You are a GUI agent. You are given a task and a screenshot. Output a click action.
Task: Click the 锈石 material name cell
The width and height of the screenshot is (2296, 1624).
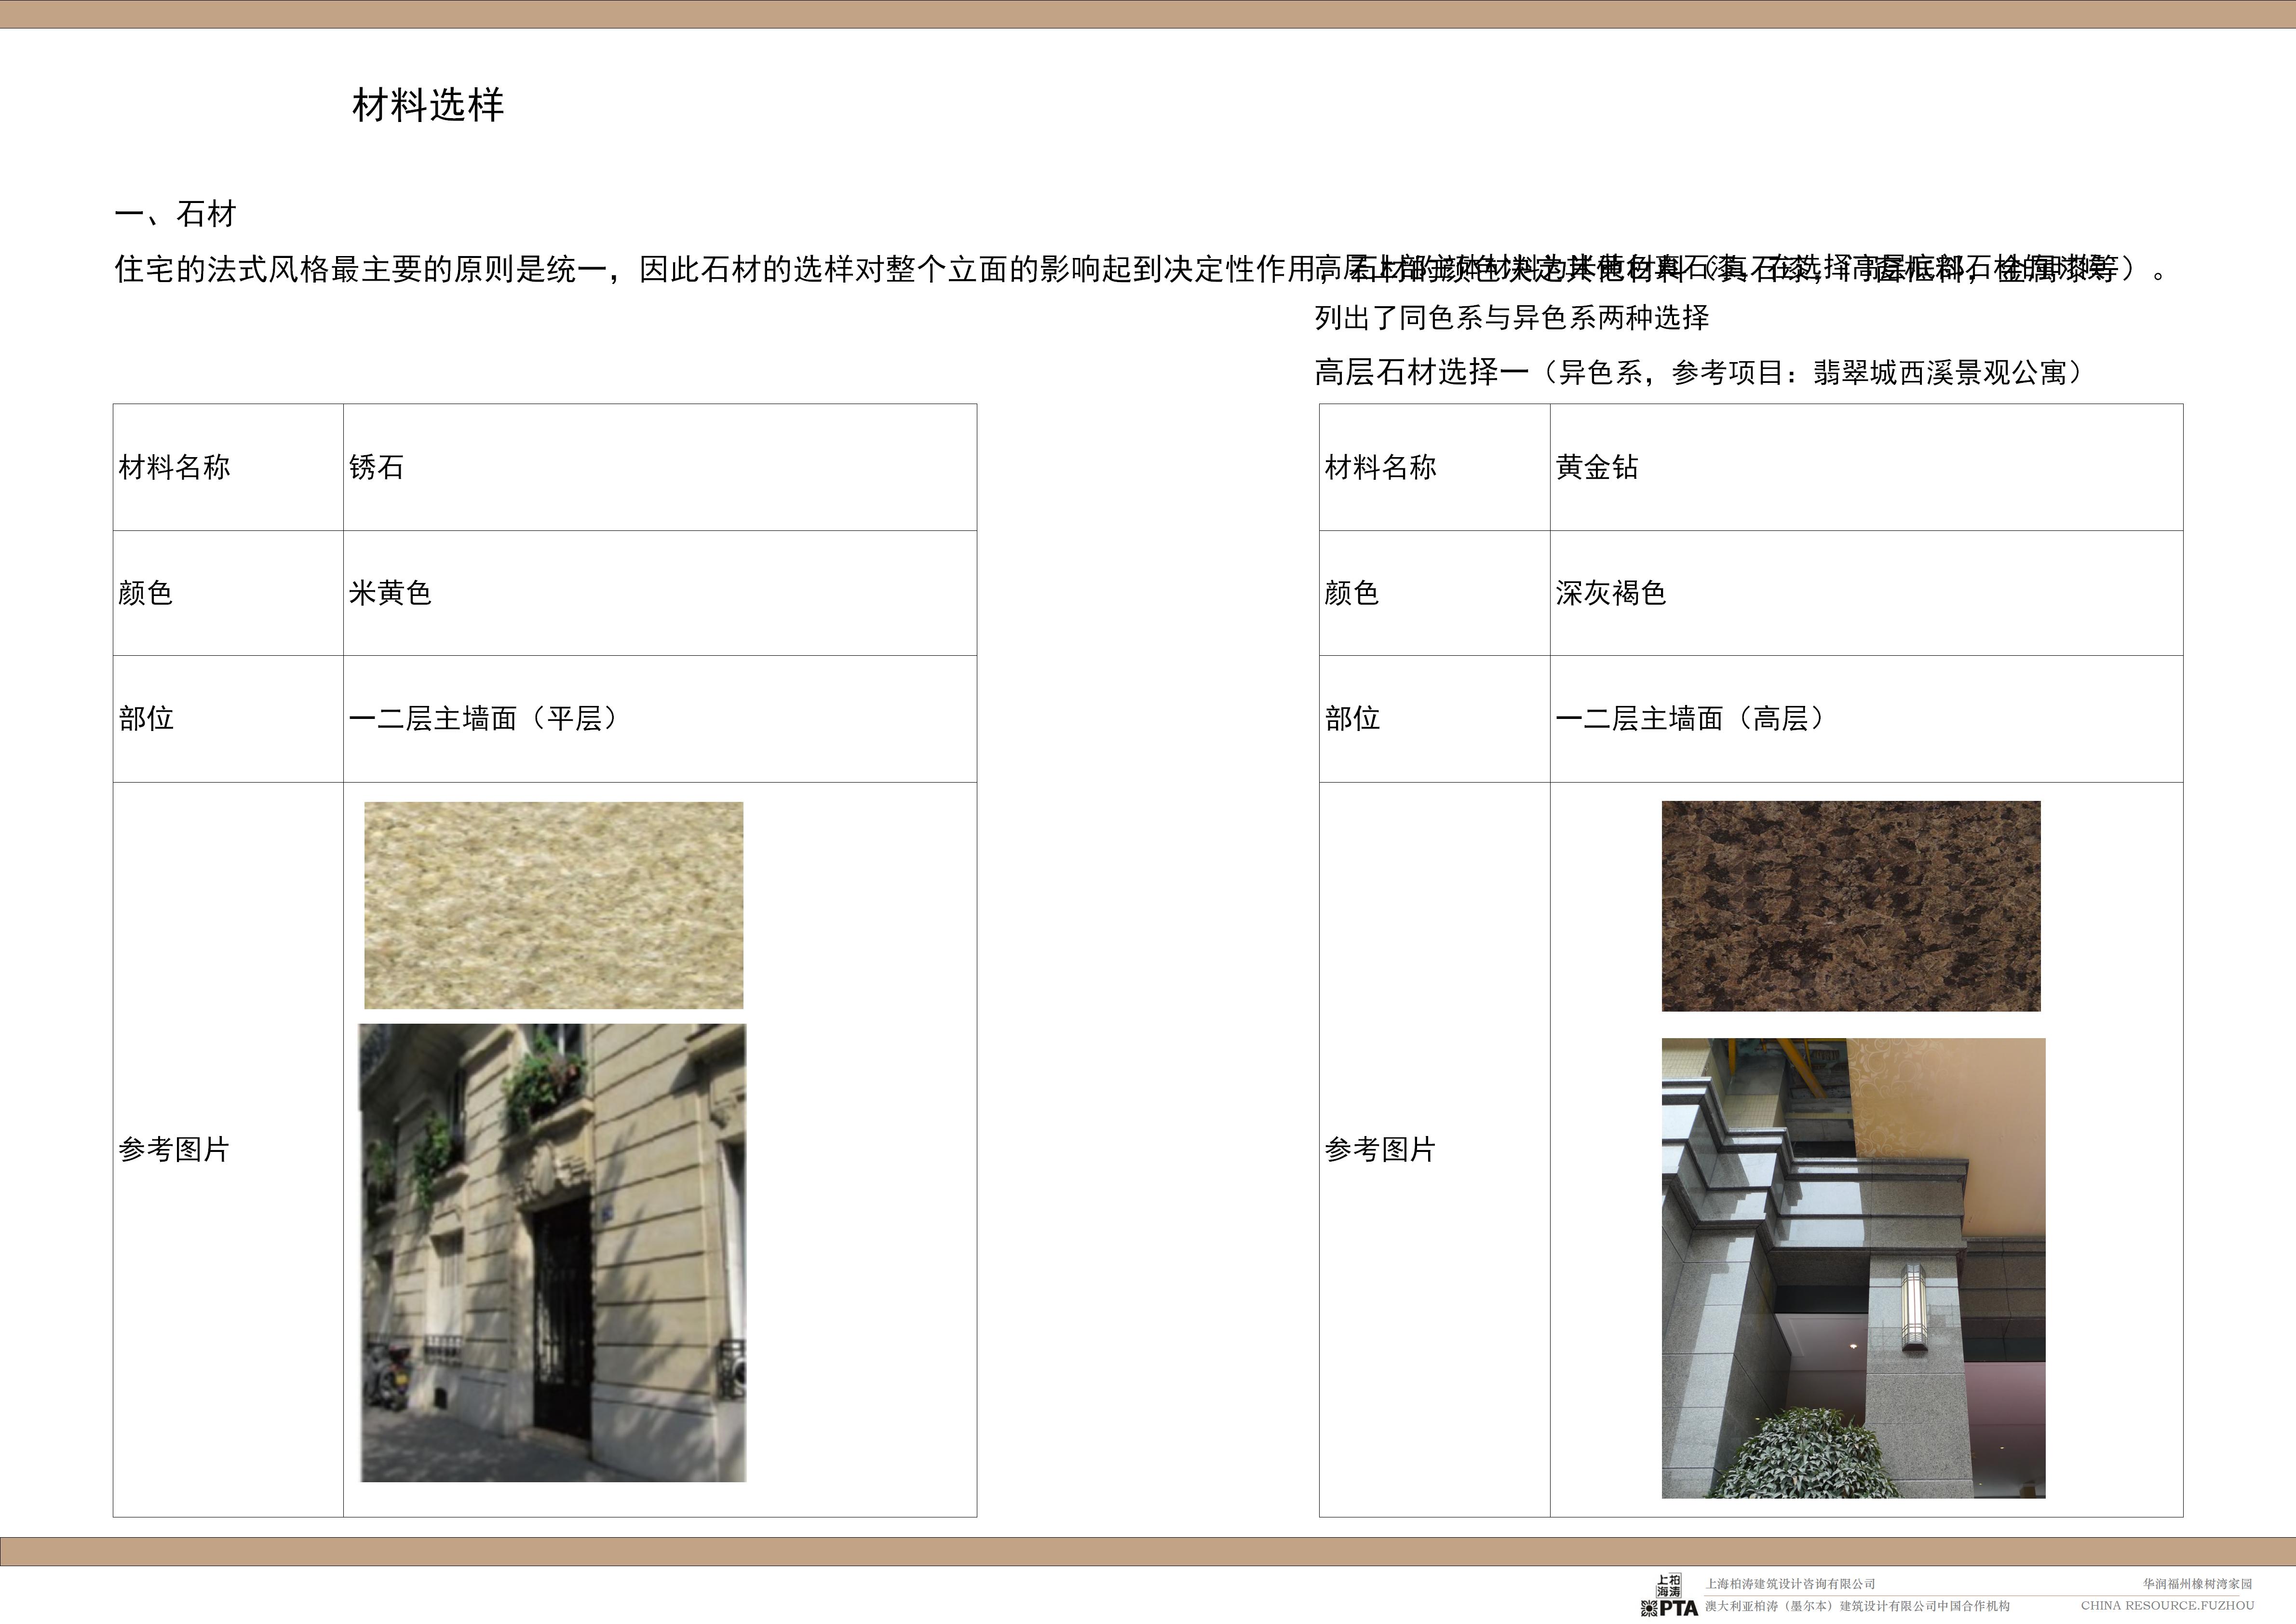click(377, 467)
